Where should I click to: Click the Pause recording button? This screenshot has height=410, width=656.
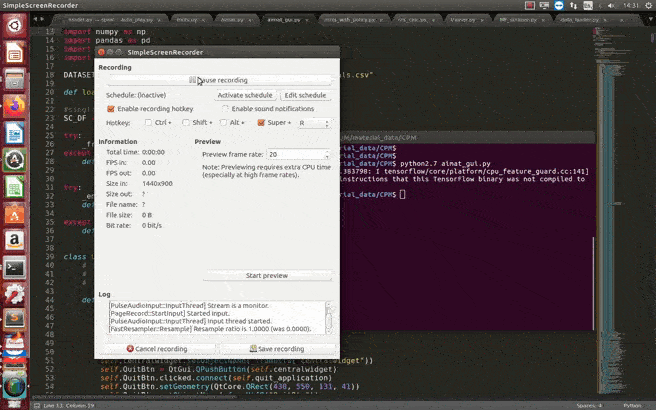point(217,80)
